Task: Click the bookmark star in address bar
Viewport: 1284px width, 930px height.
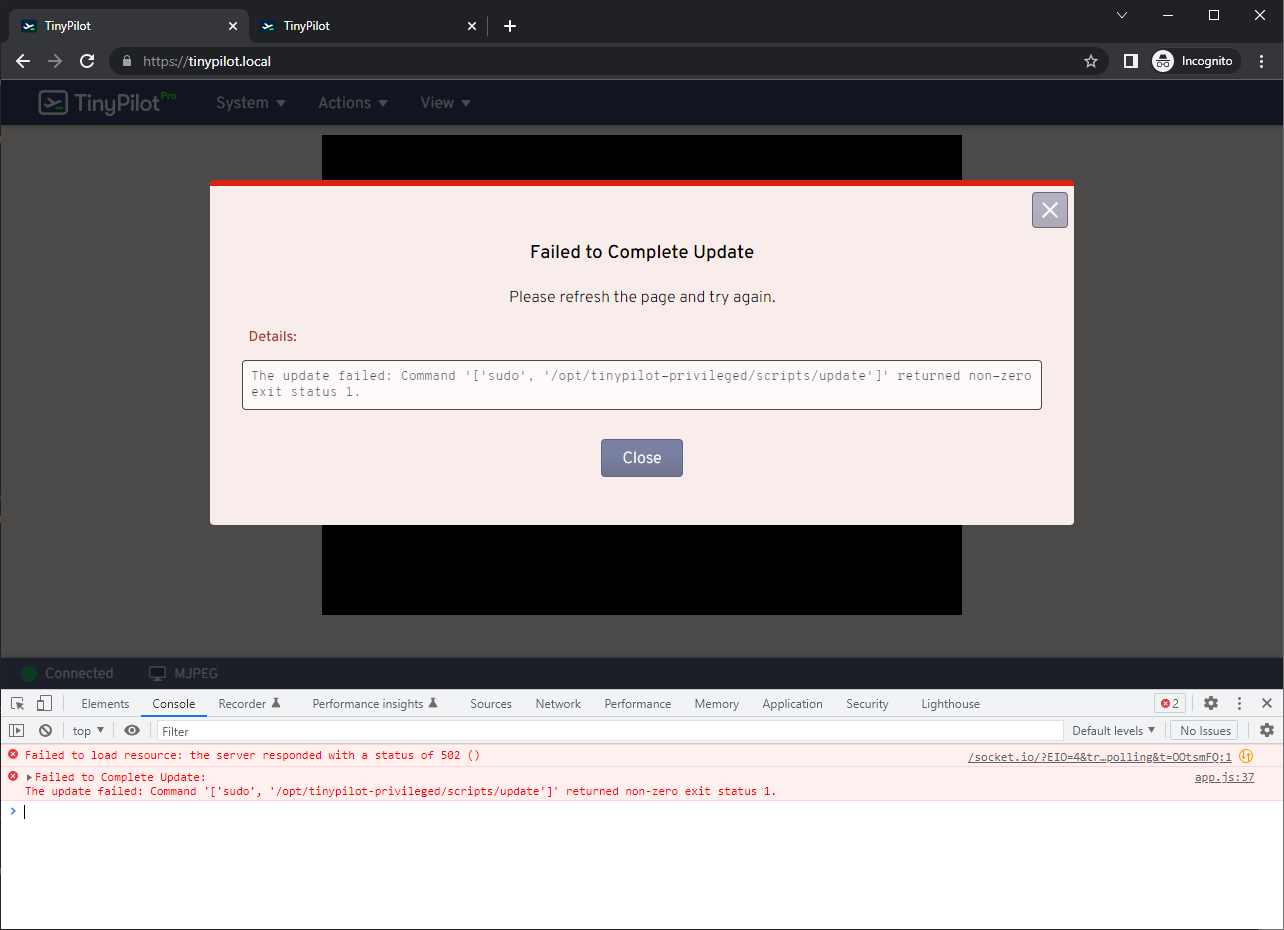Action: [1090, 61]
